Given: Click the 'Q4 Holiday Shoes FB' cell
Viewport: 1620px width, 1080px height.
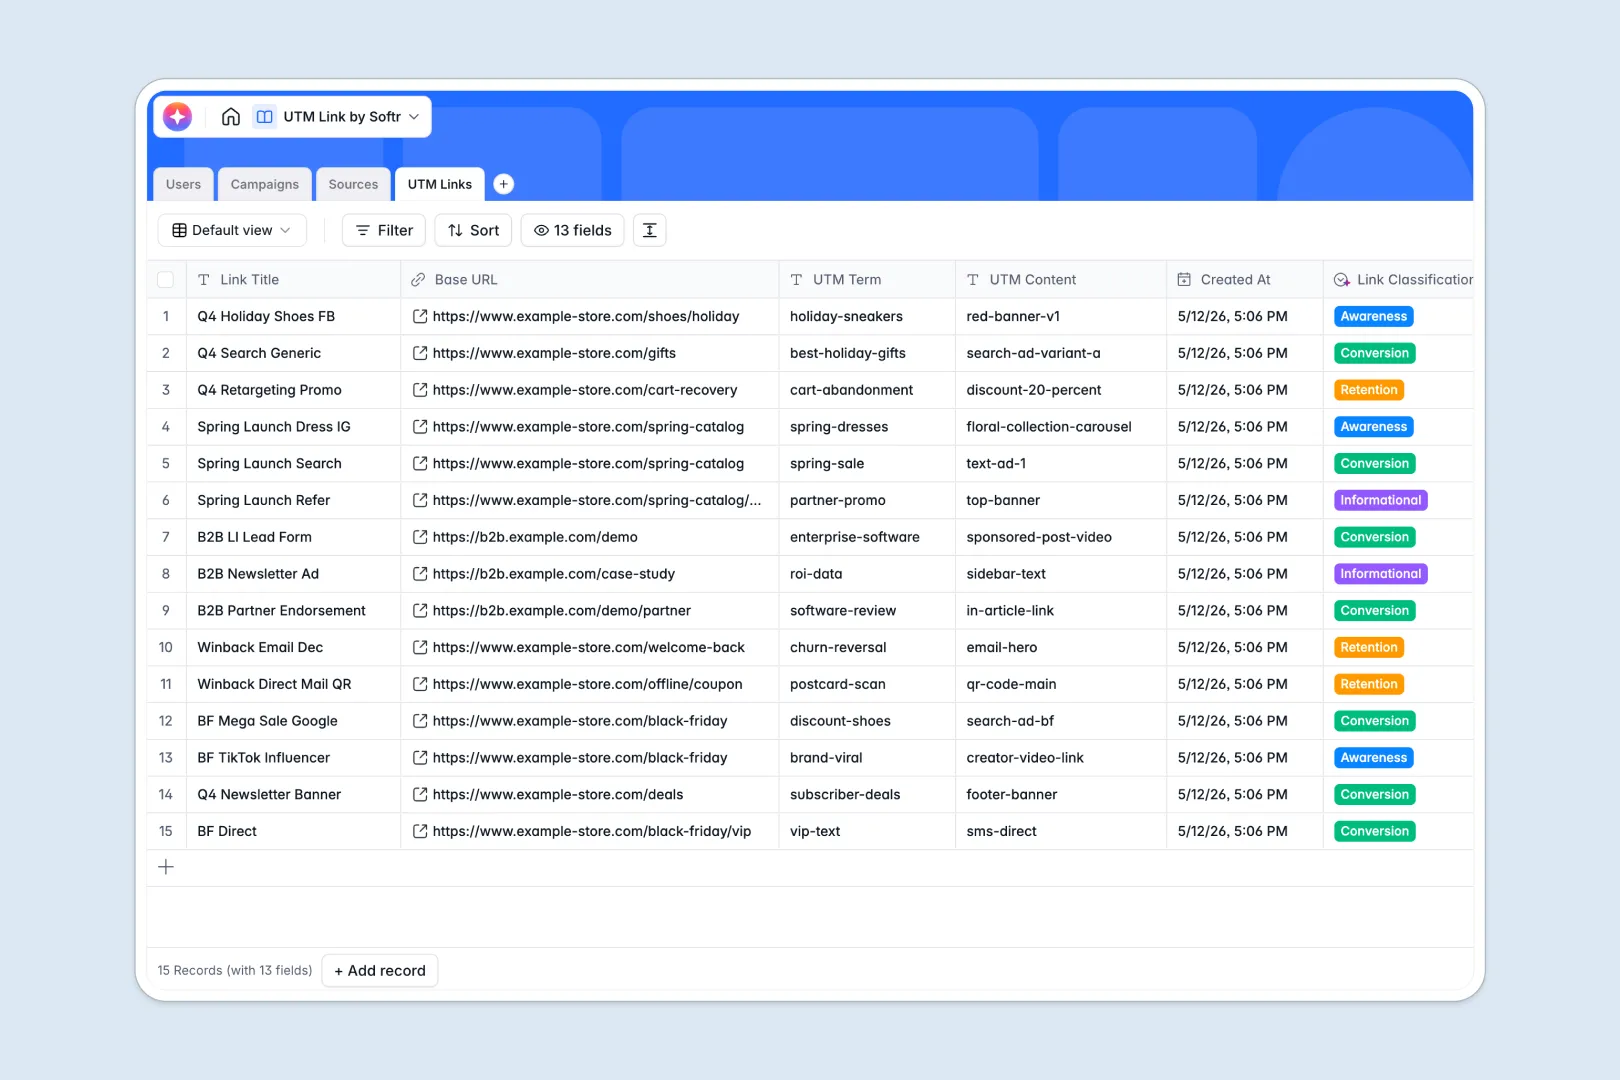Looking at the screenshot, I should [293, 316].
